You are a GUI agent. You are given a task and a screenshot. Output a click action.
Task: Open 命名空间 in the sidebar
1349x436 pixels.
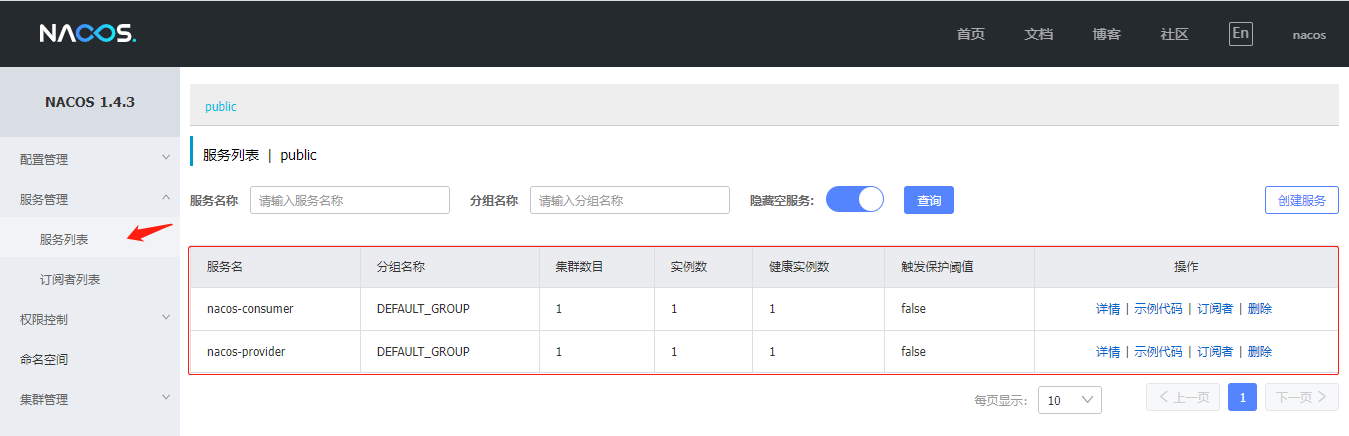tap(44, 359)
